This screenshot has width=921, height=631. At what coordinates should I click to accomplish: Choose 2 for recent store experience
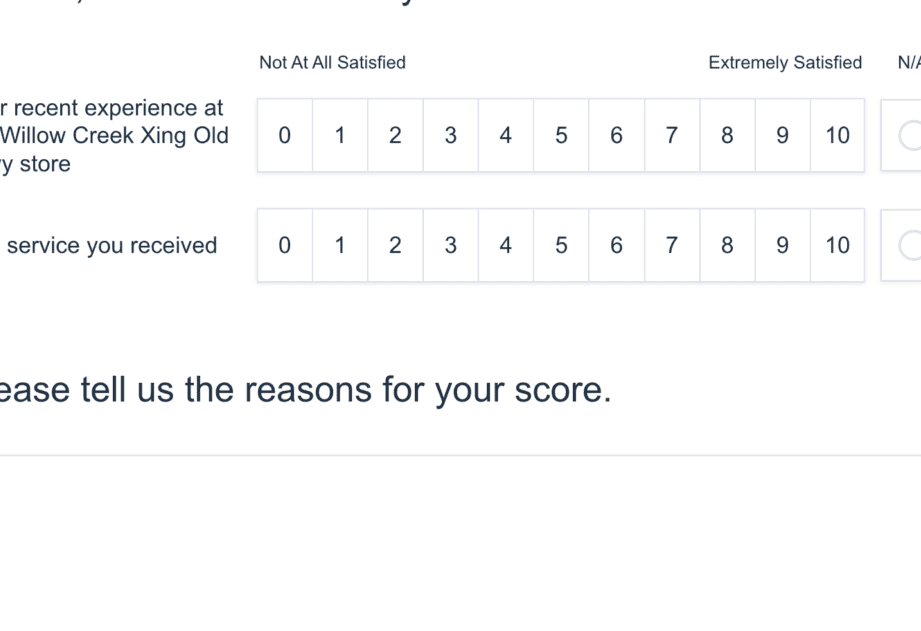point(395,135)
